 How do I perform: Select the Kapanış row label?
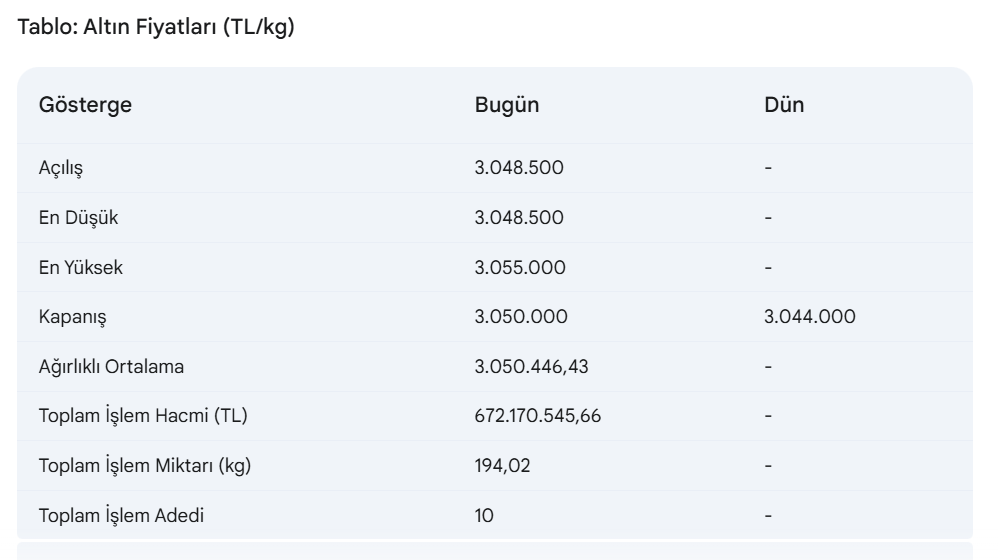72,317
